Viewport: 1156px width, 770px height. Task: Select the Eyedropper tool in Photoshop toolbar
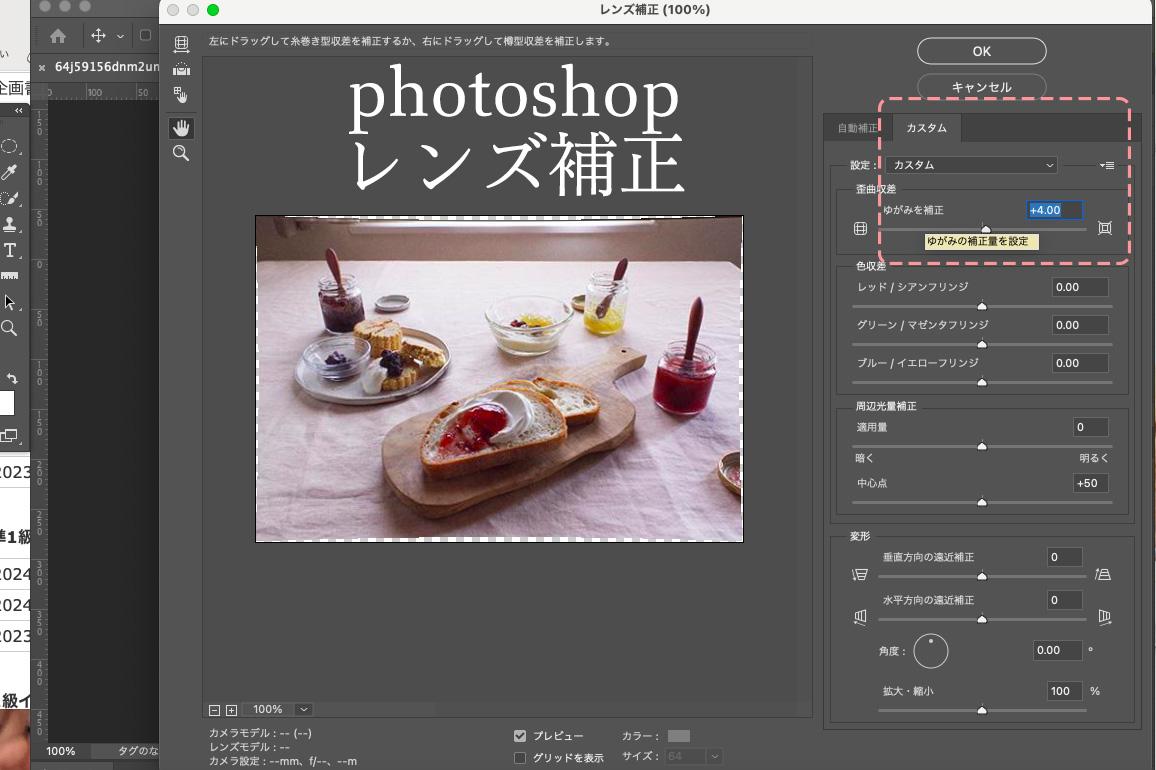tap(10, 172)
